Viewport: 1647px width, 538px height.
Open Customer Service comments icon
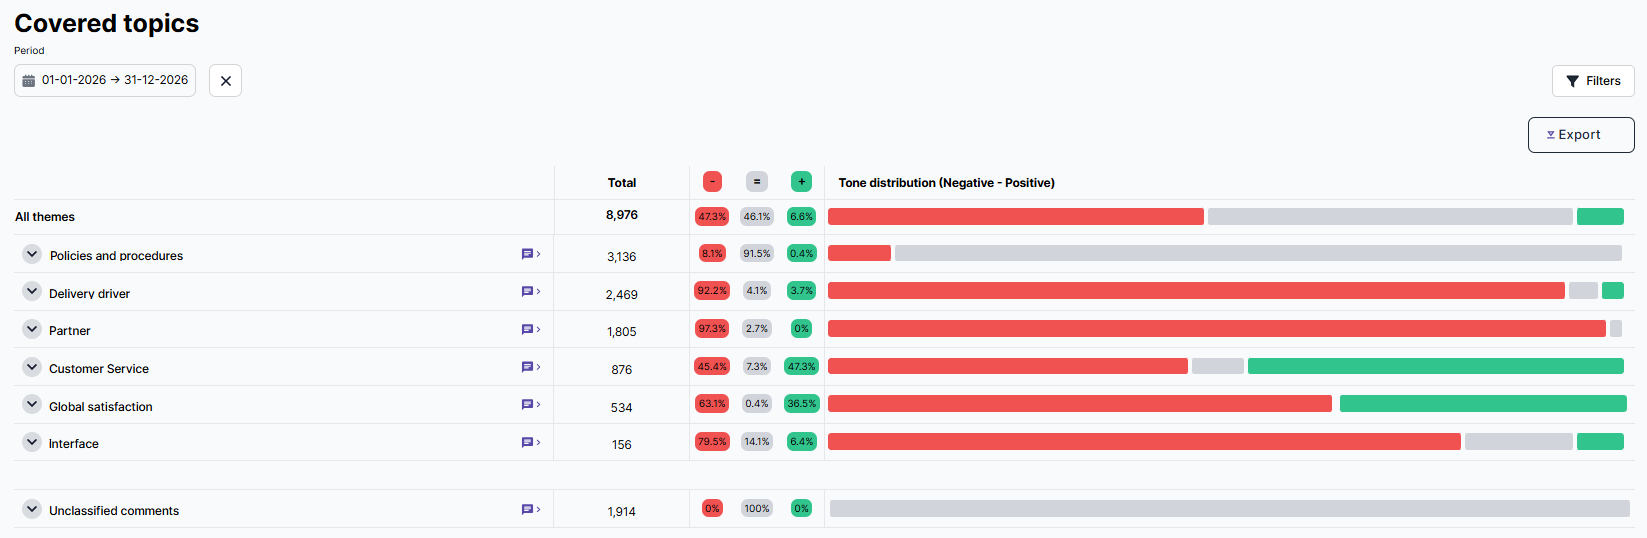pos(530,367)
